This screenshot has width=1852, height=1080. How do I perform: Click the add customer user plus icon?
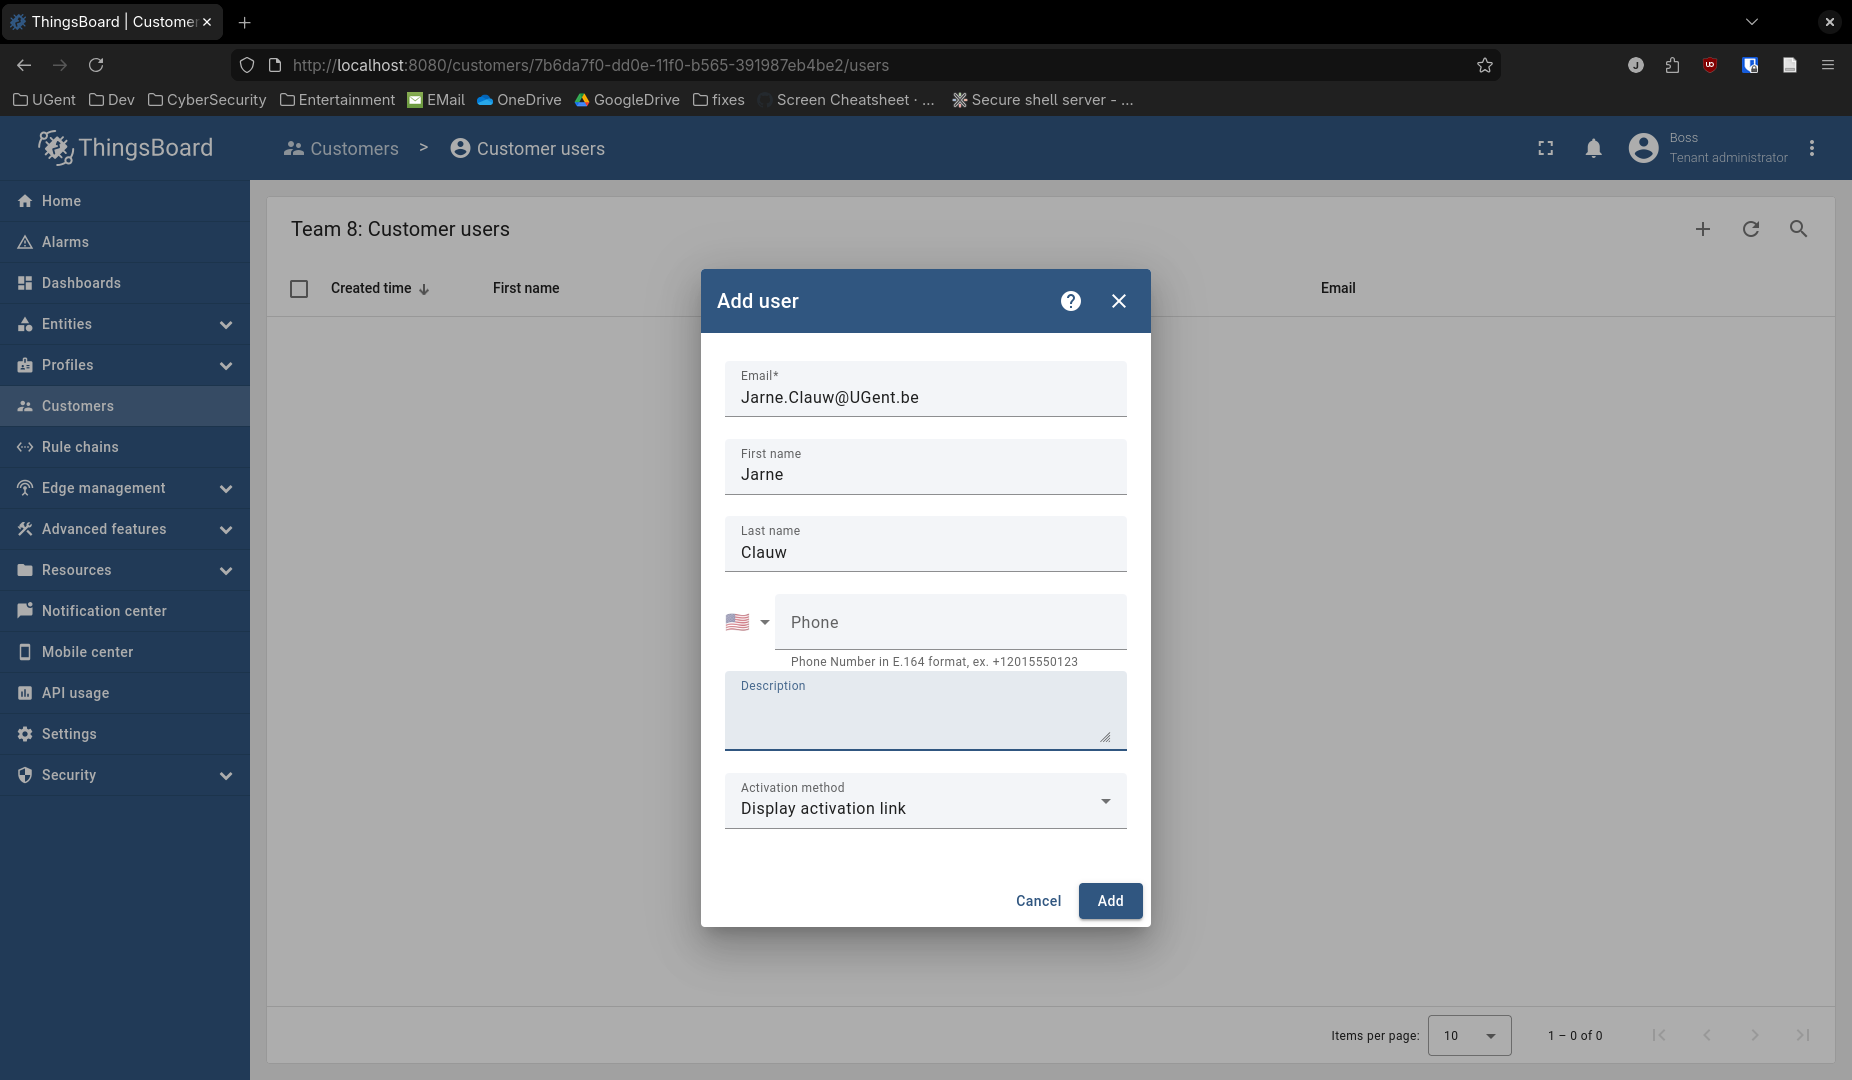pyautogui.click(x=1702, y=229)
